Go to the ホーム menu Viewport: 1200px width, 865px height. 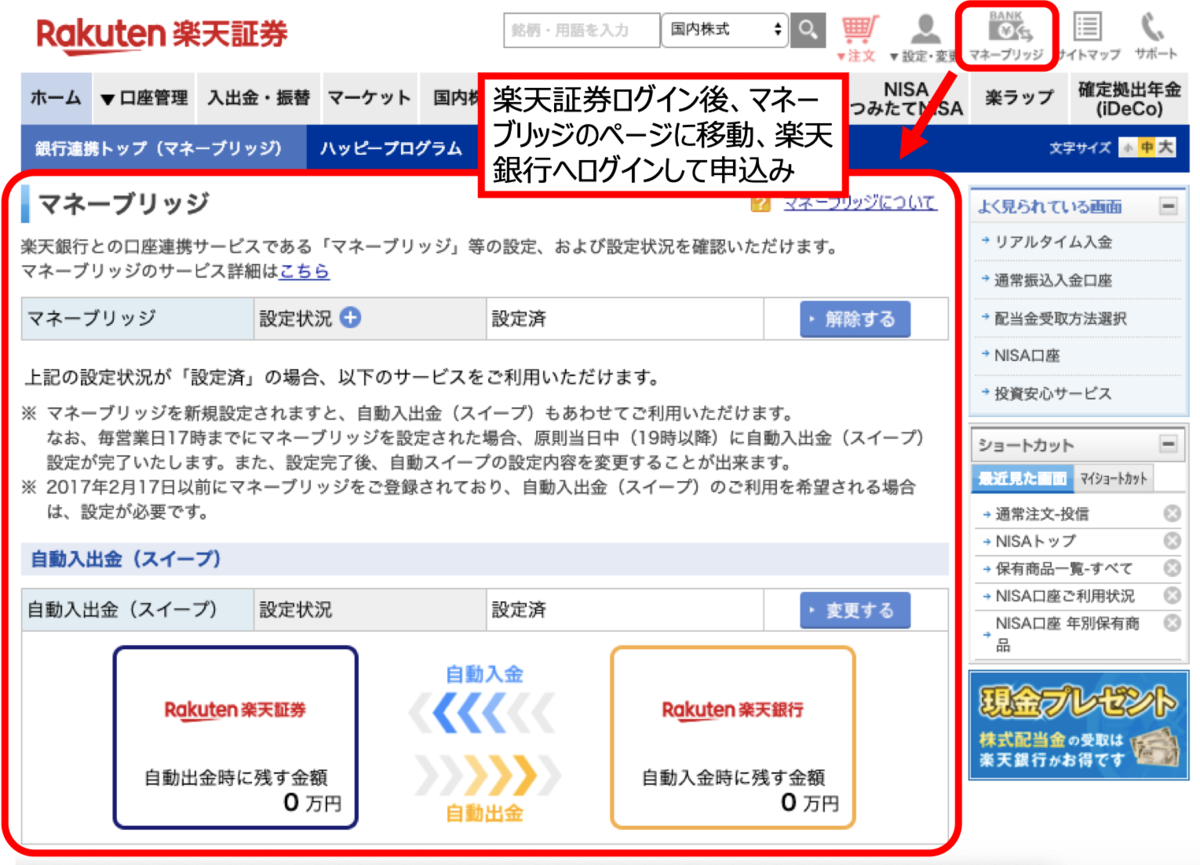[56, 98]
